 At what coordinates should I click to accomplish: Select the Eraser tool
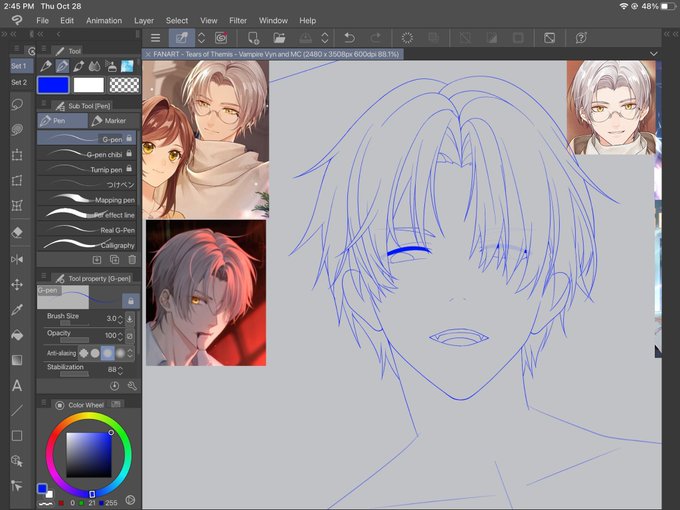coord(17,232)
